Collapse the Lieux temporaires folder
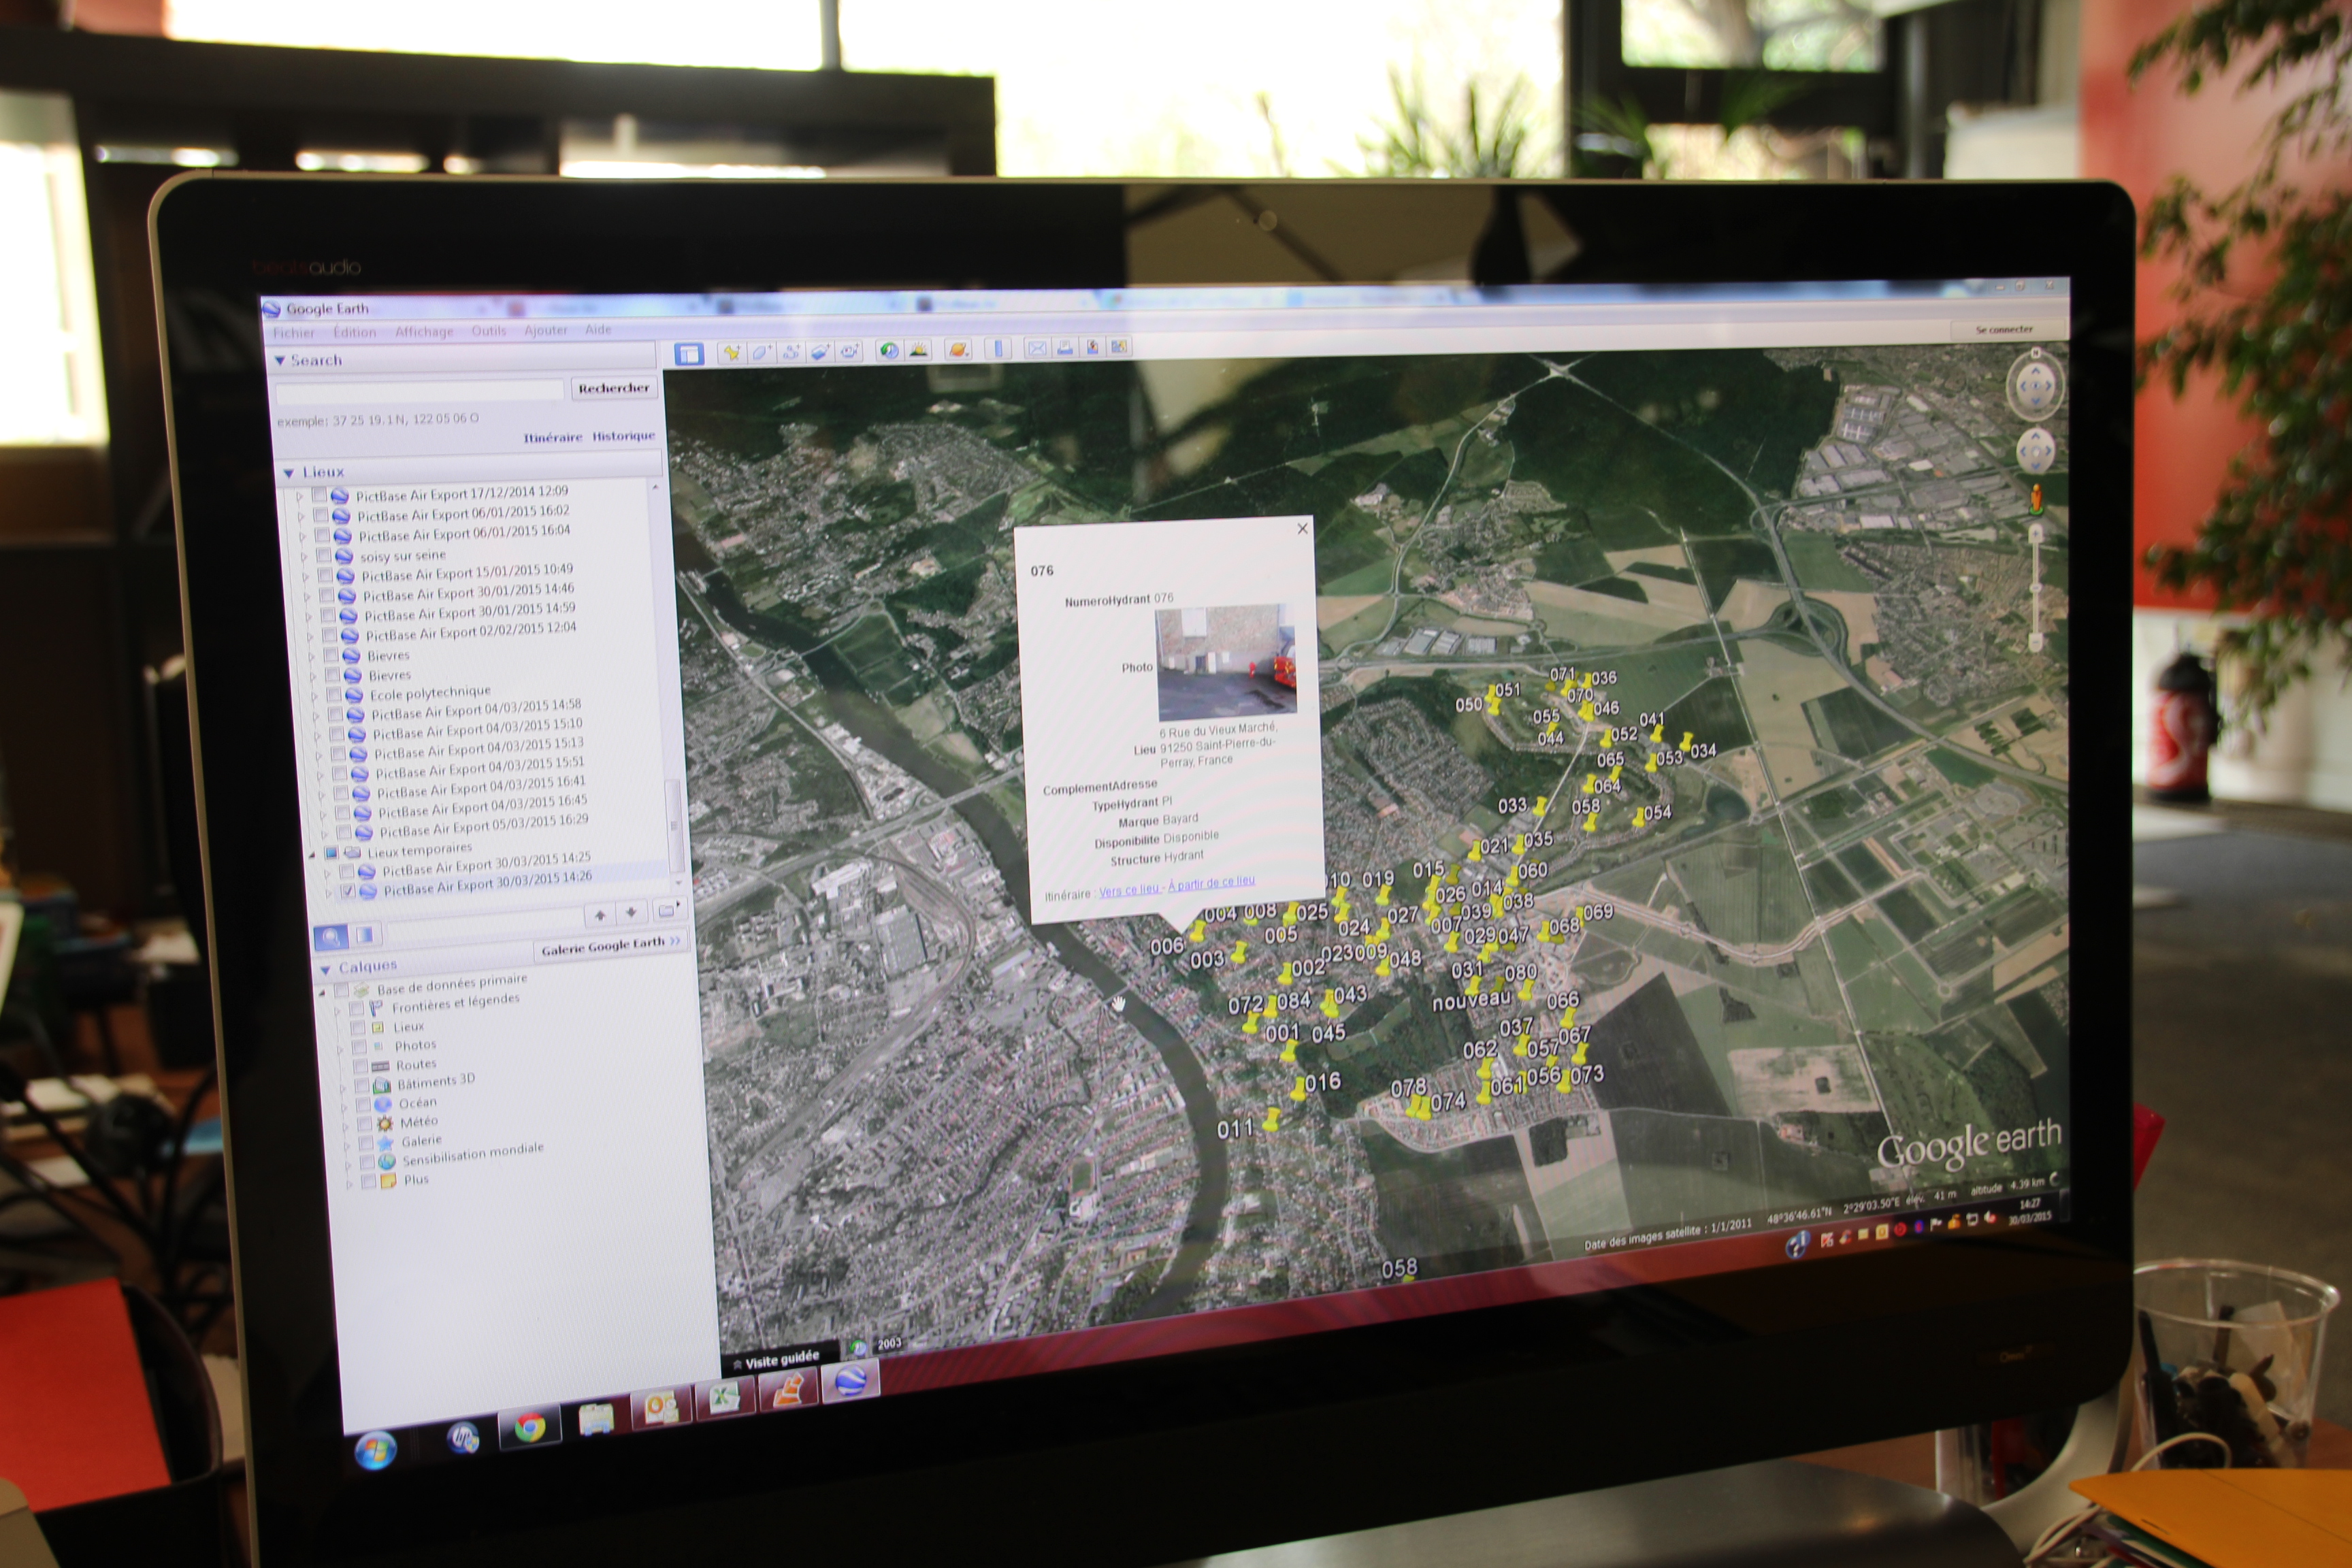2352x1568 pixels. 313,855
